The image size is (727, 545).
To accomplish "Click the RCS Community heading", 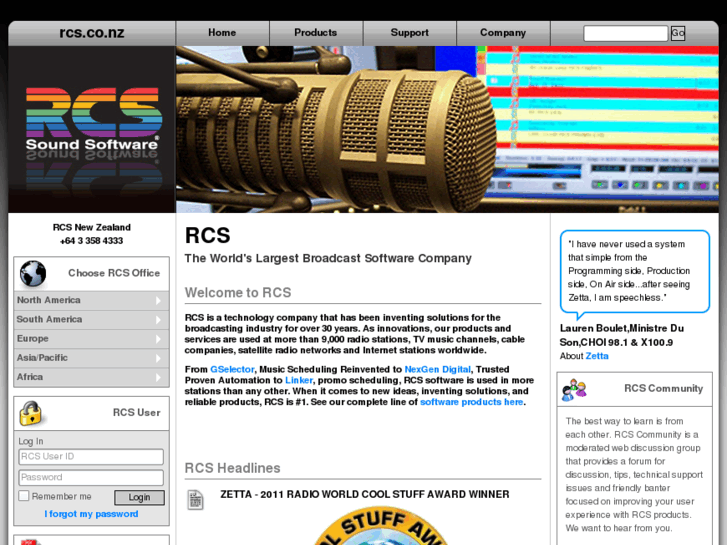I will pos(663,389).
